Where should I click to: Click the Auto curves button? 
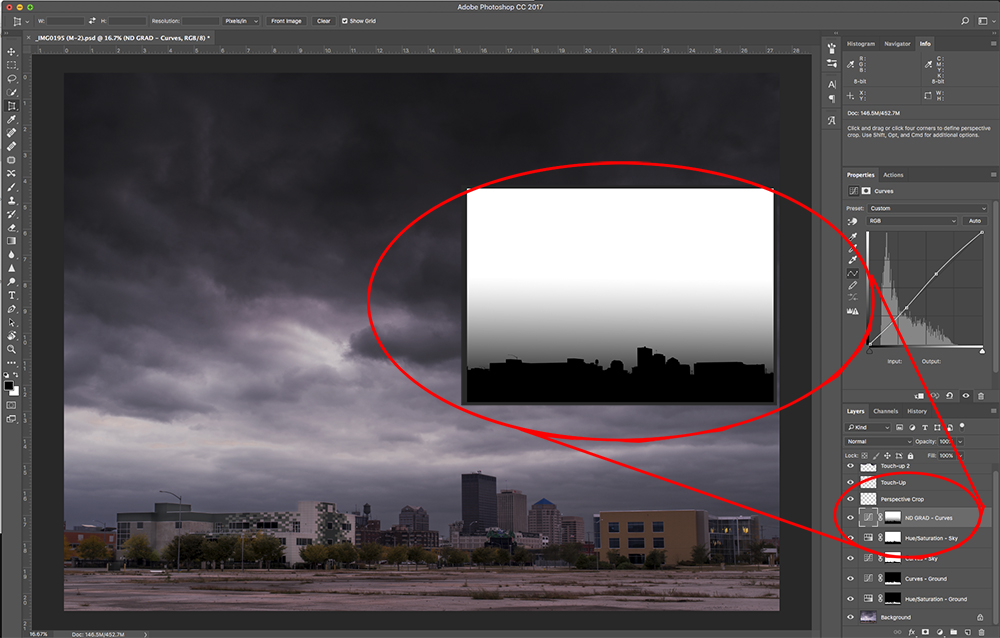[974, 221]
